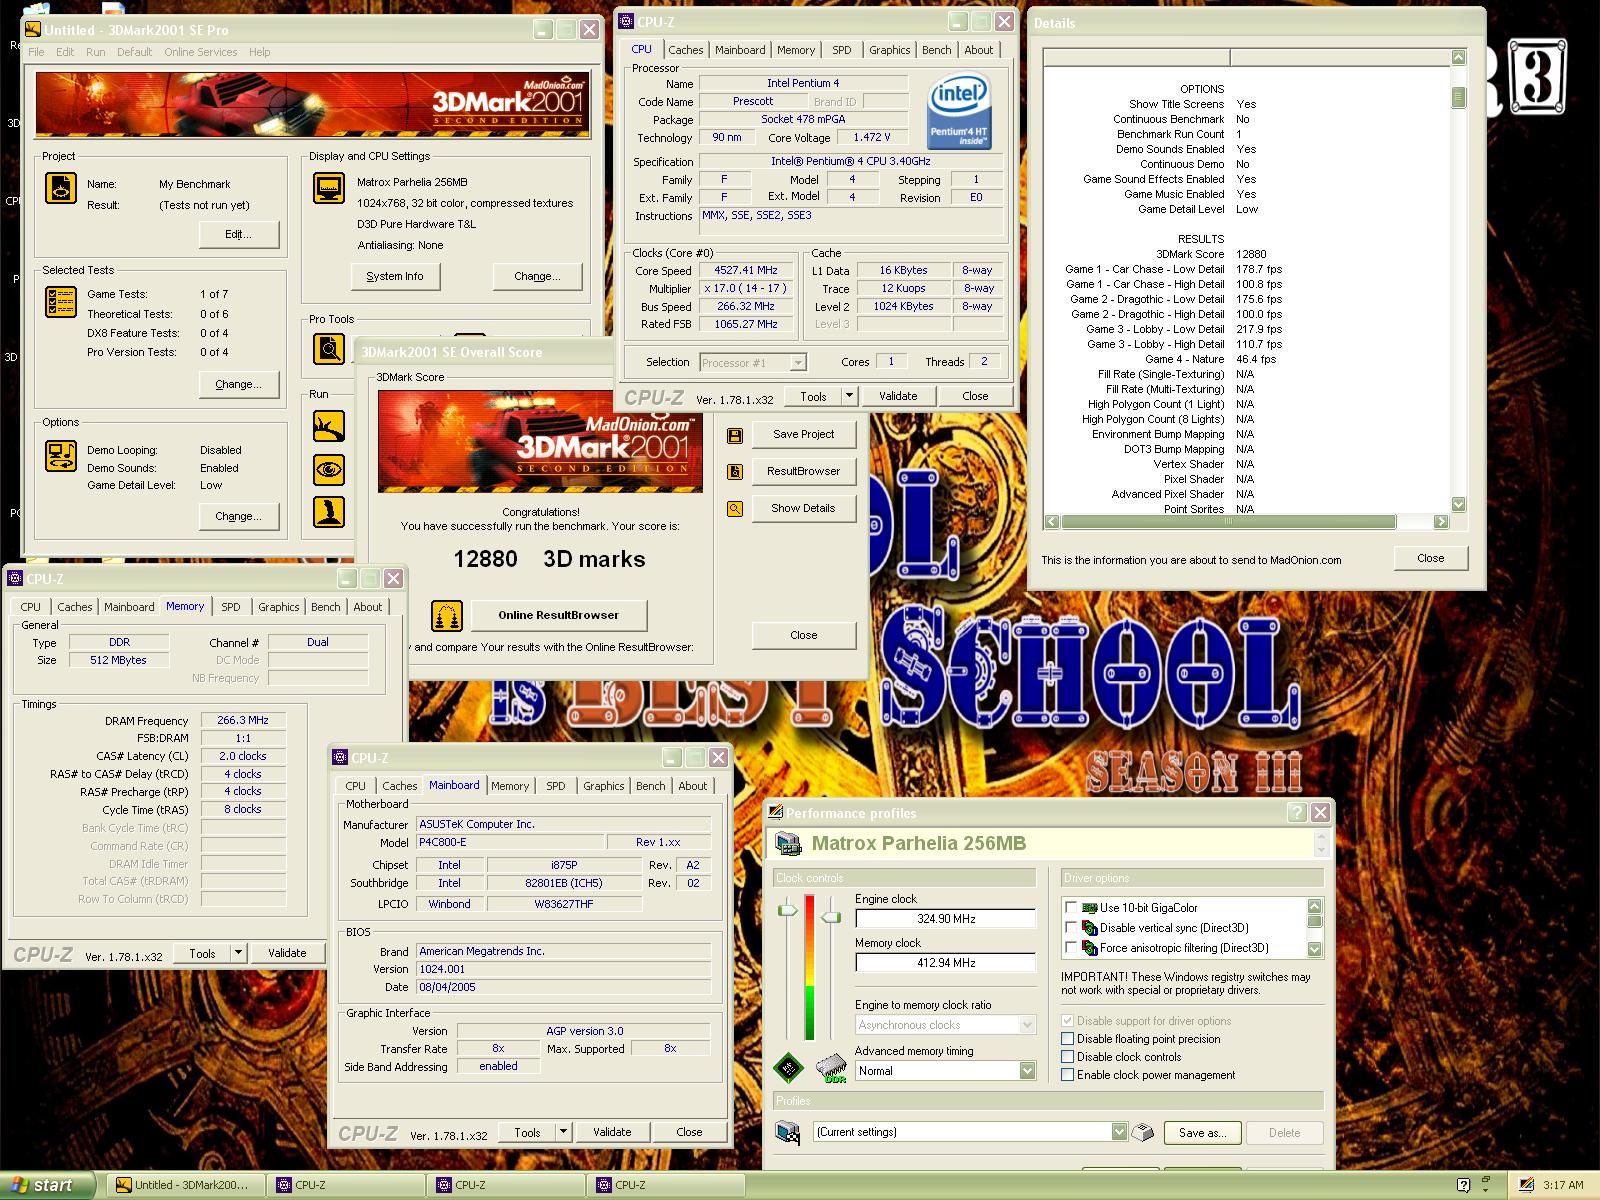Click the Online ResultBrowser button
This screenshot has height=1200, width=1600.
559,615
